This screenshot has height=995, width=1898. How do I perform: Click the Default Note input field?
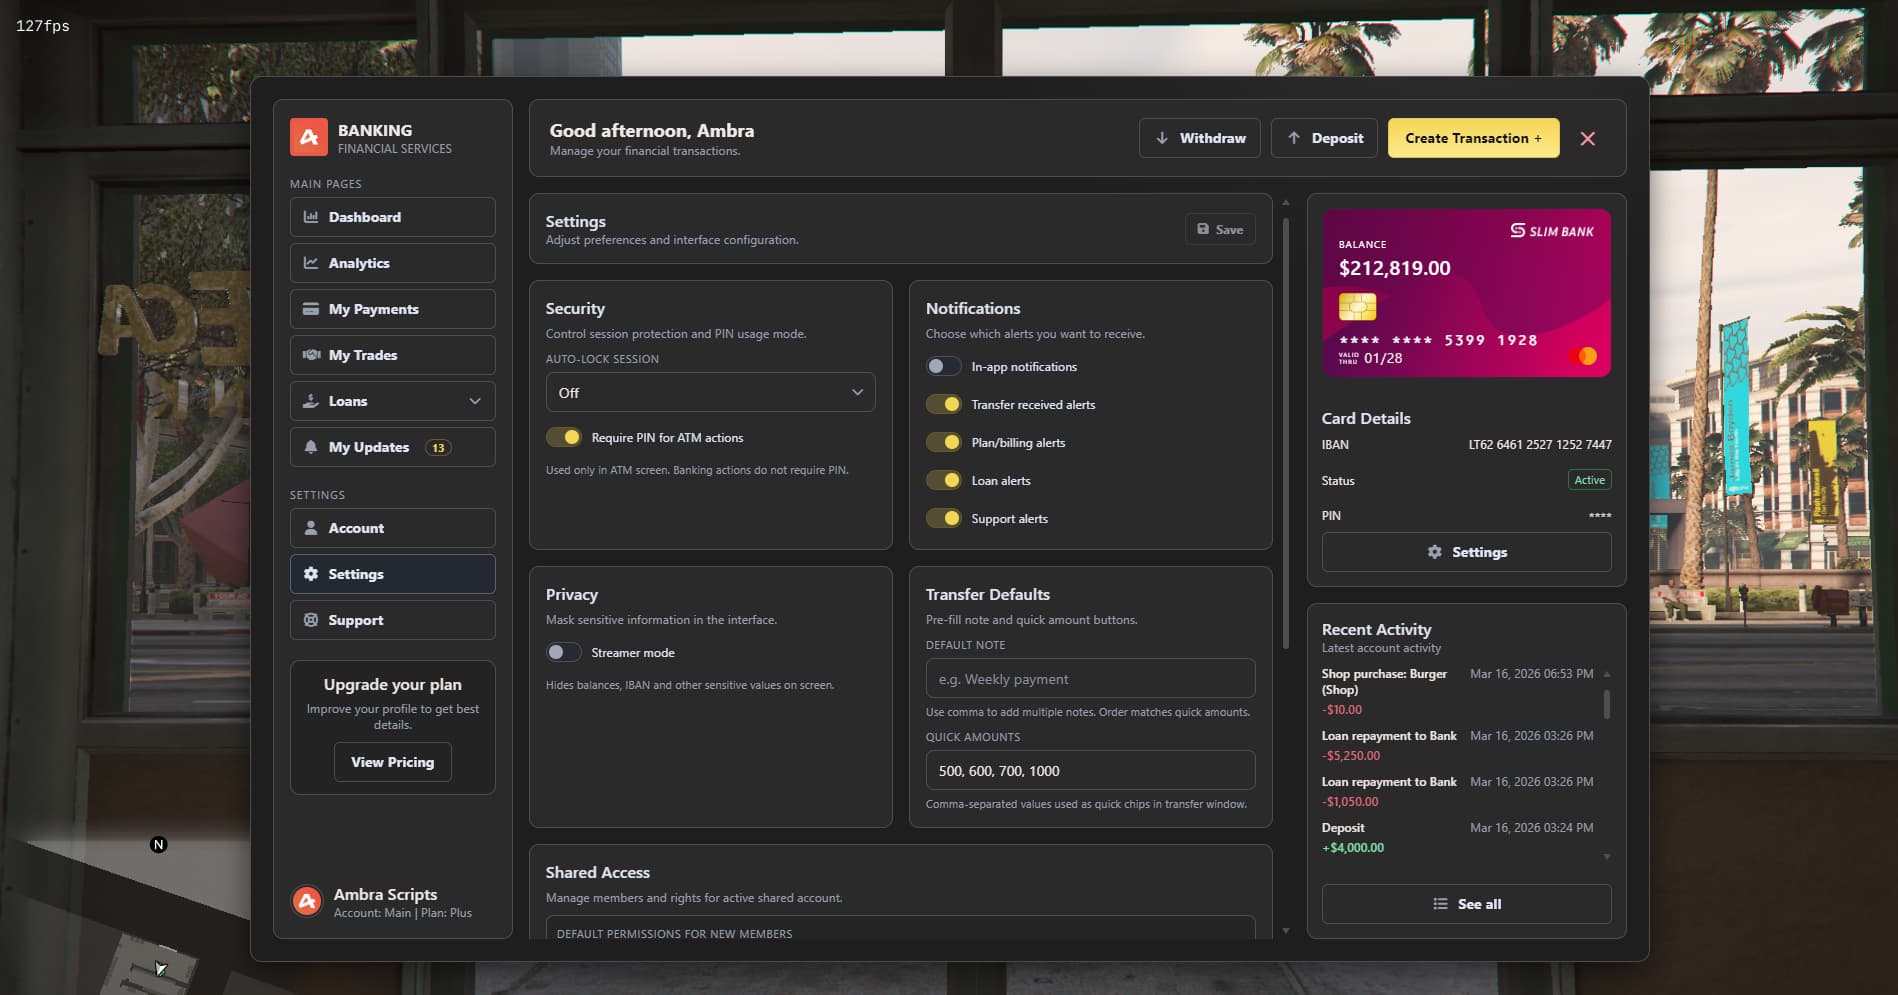(1090, 678)
